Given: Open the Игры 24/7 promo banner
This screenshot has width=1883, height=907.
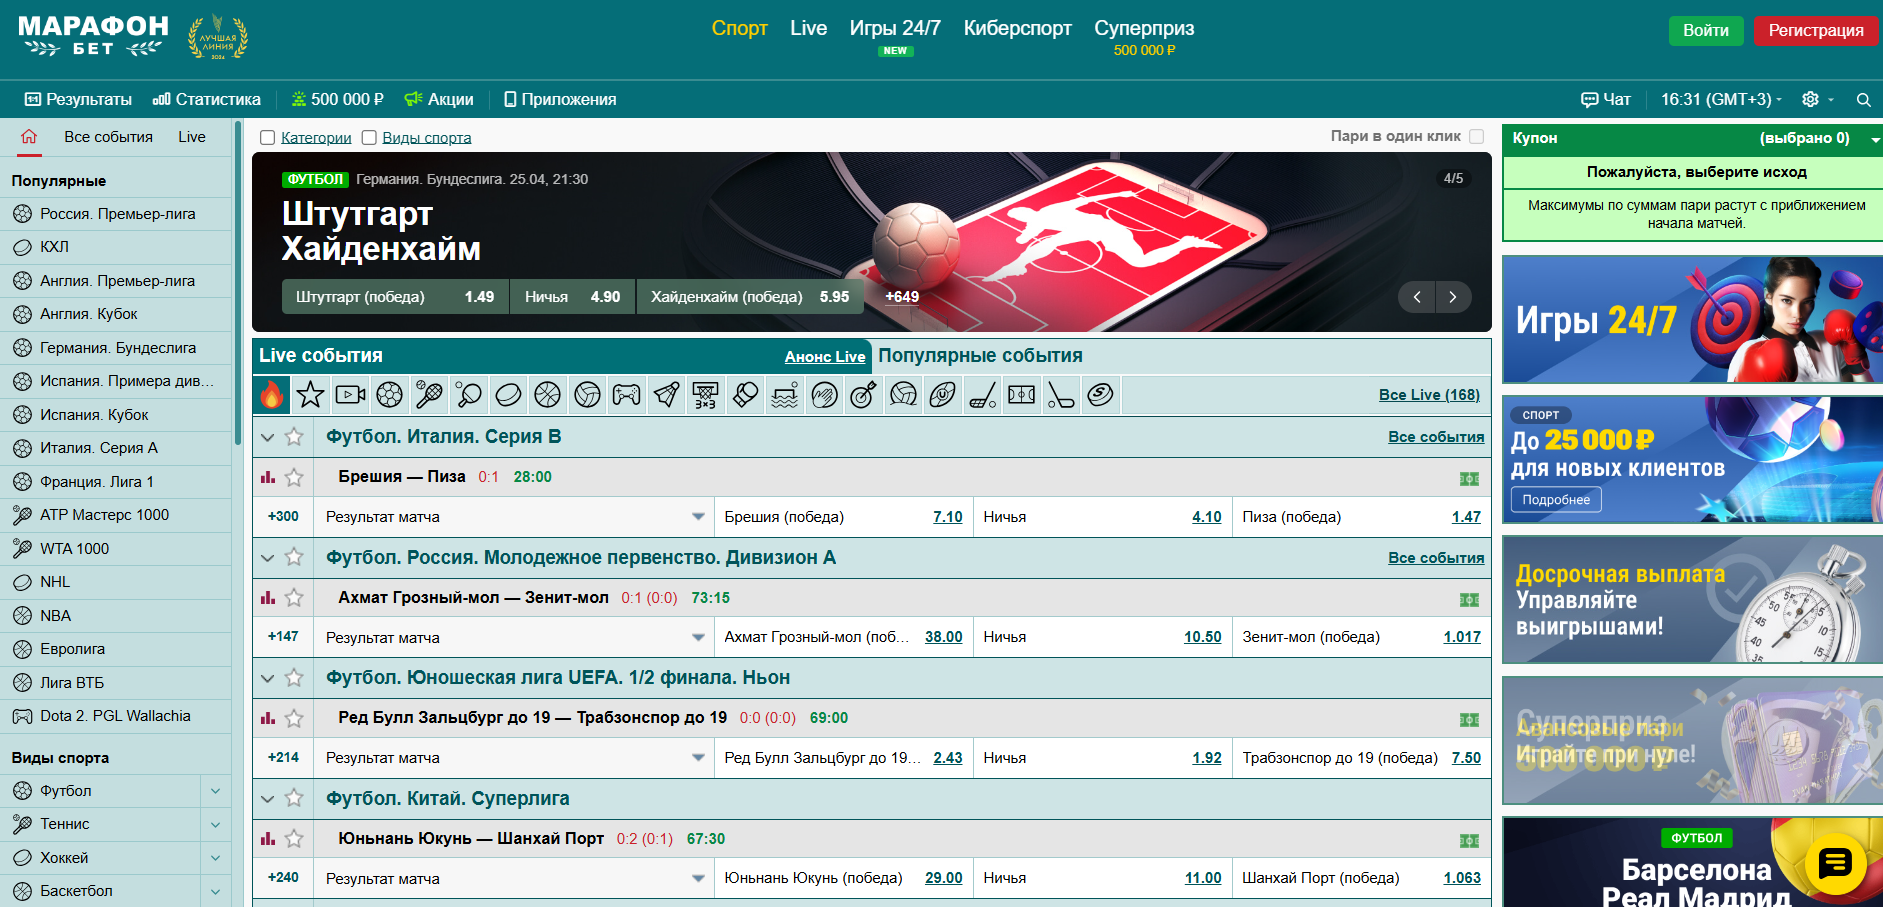Looking at the screenshot, I should click(1692, 319).
